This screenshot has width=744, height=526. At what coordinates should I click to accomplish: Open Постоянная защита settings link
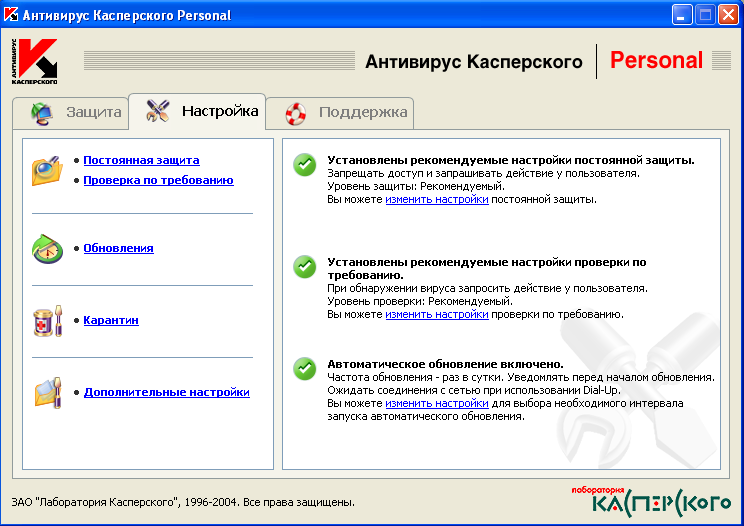[141, 160]
